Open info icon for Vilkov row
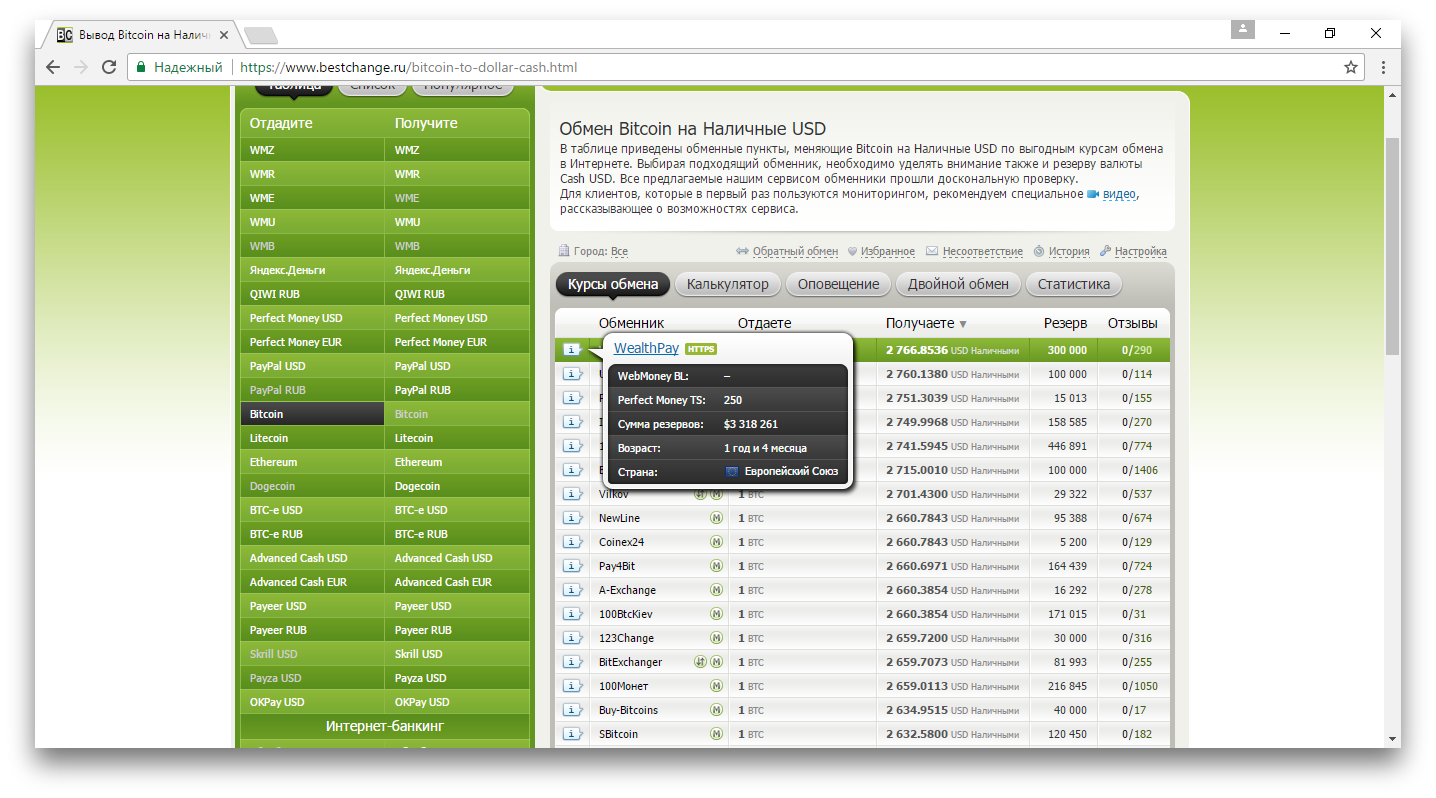The image size is (1436, 798). click(x=572, y=494)
